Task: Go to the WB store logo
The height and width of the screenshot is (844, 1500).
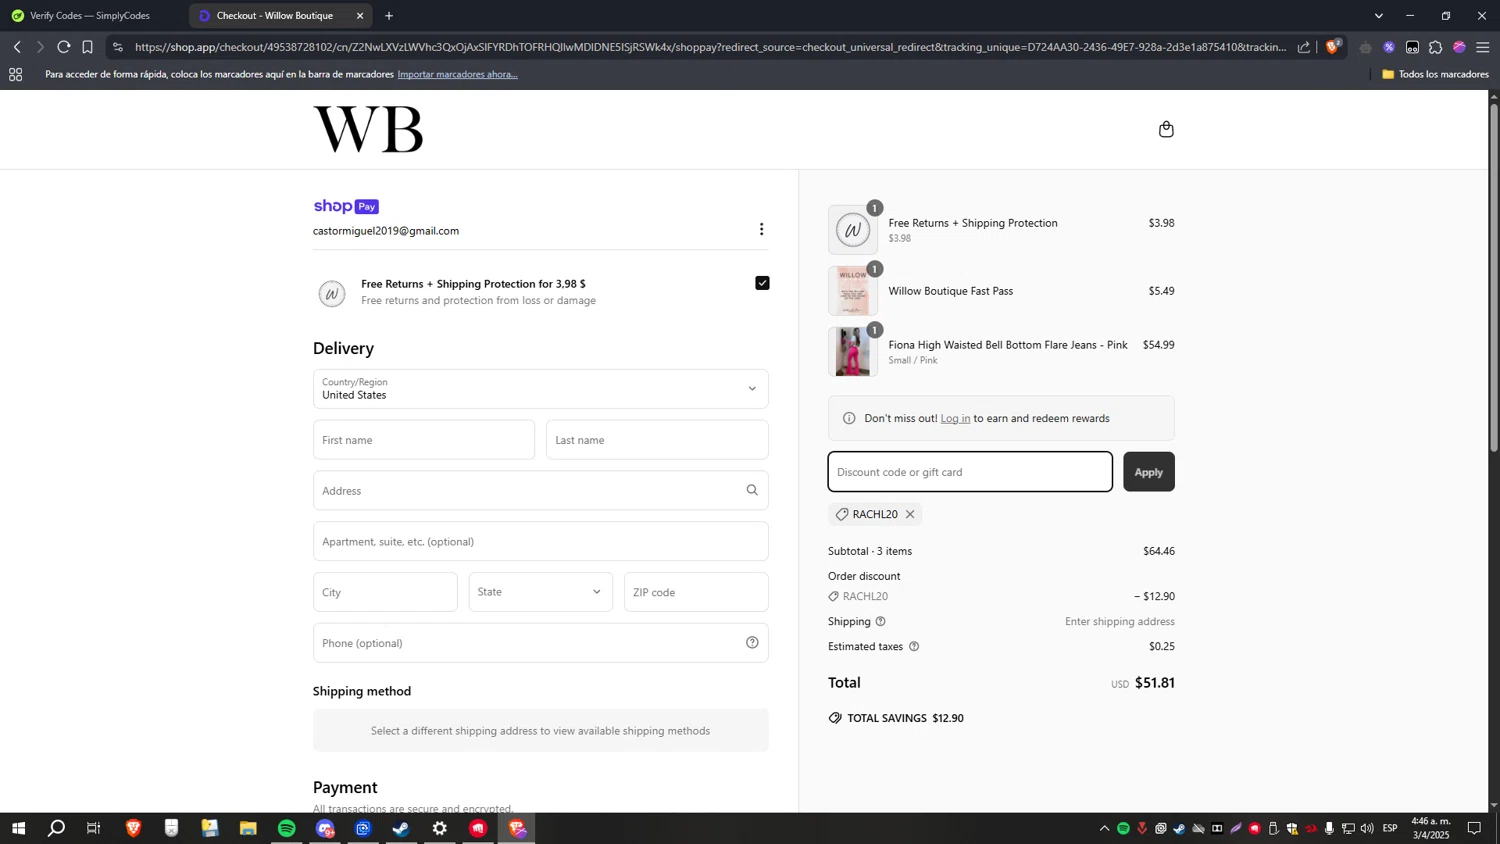Action: 368,129
